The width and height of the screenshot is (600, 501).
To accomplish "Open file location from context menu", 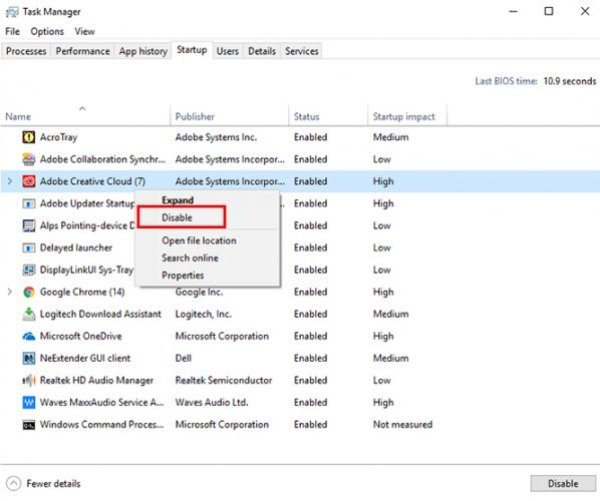I will click(x=199, y=241).
